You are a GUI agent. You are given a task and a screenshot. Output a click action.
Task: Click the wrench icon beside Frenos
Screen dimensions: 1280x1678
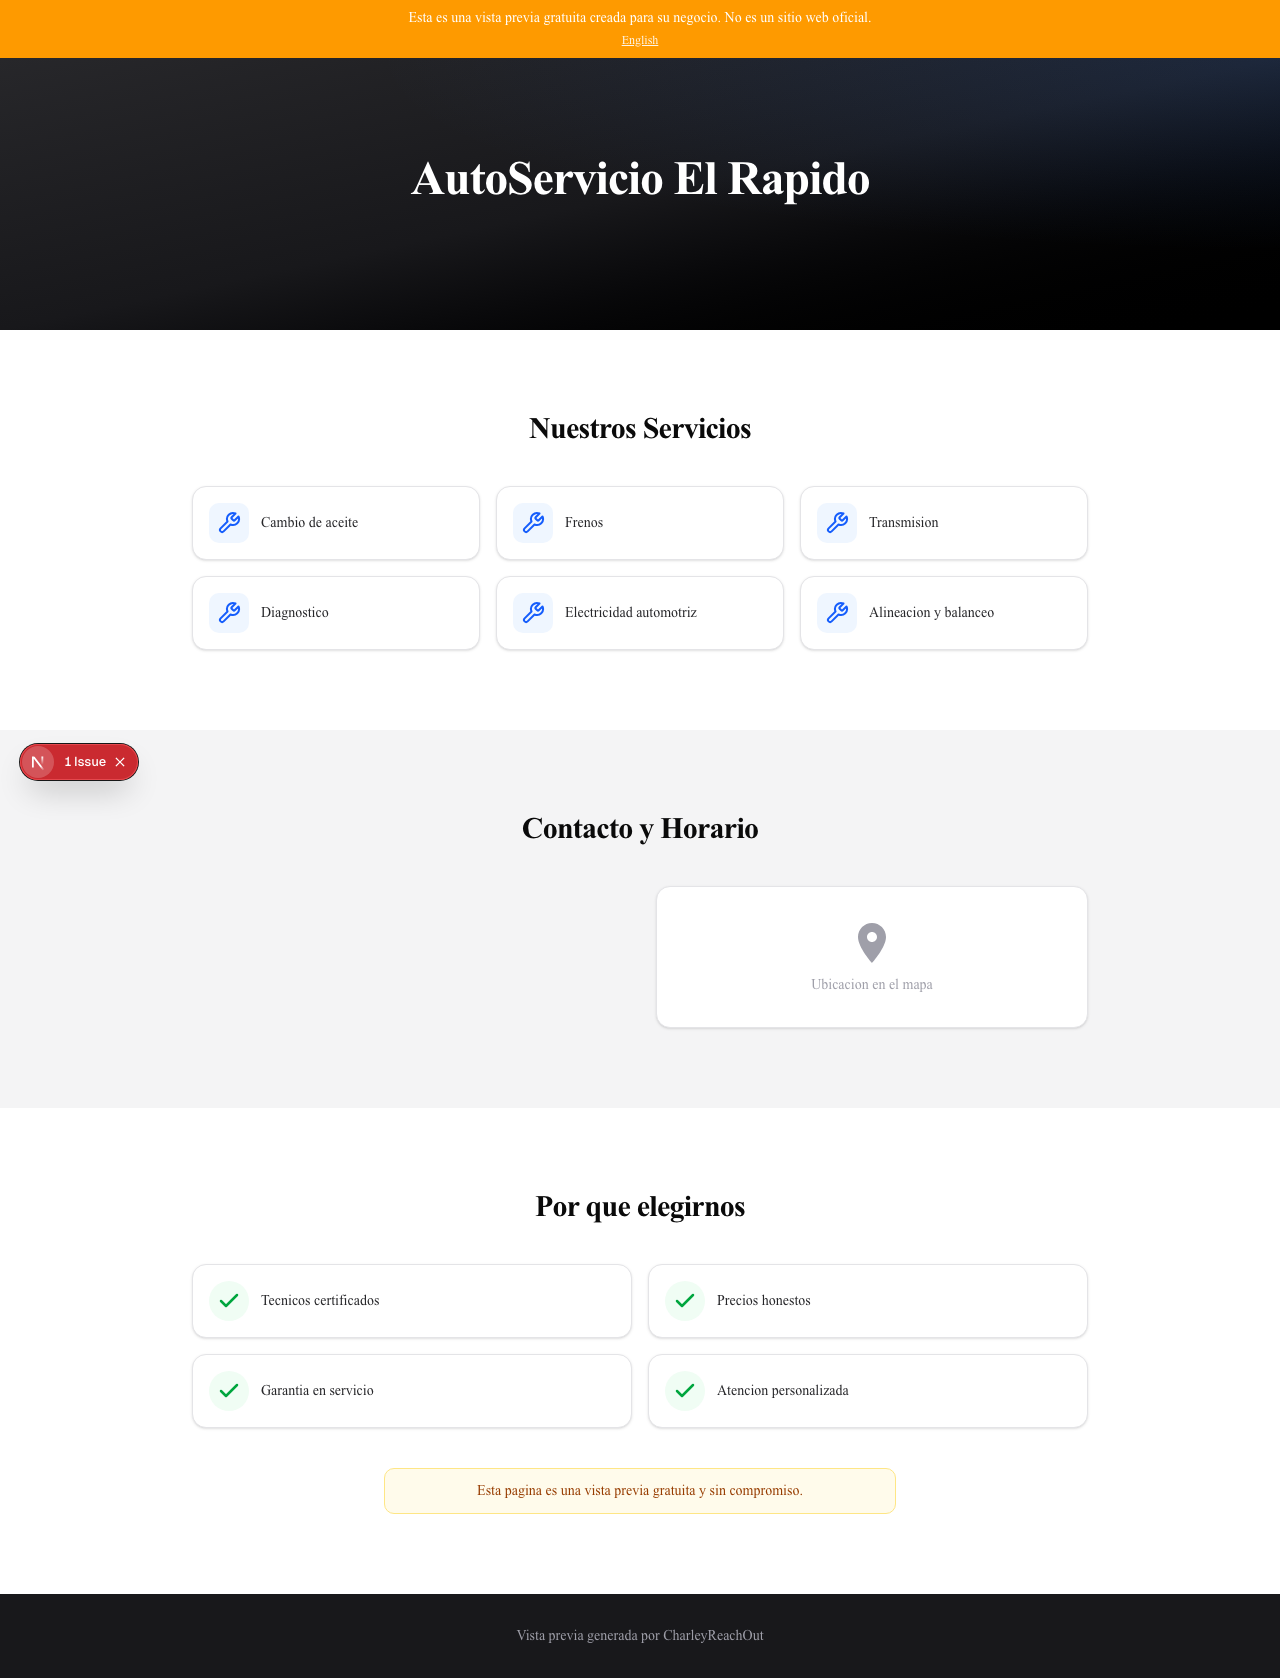click(533, 523)
